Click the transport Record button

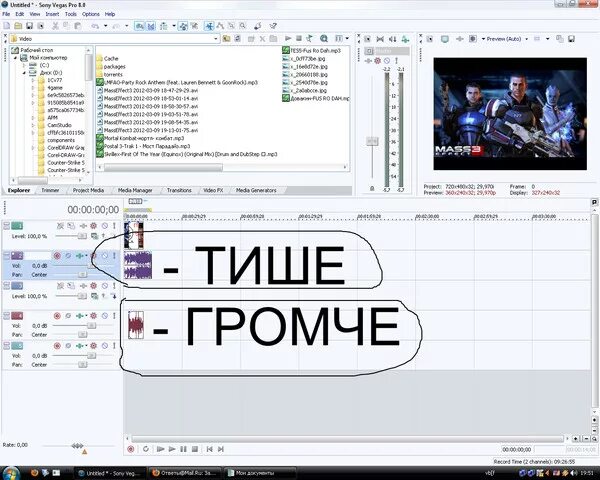[x=130, y=449]
